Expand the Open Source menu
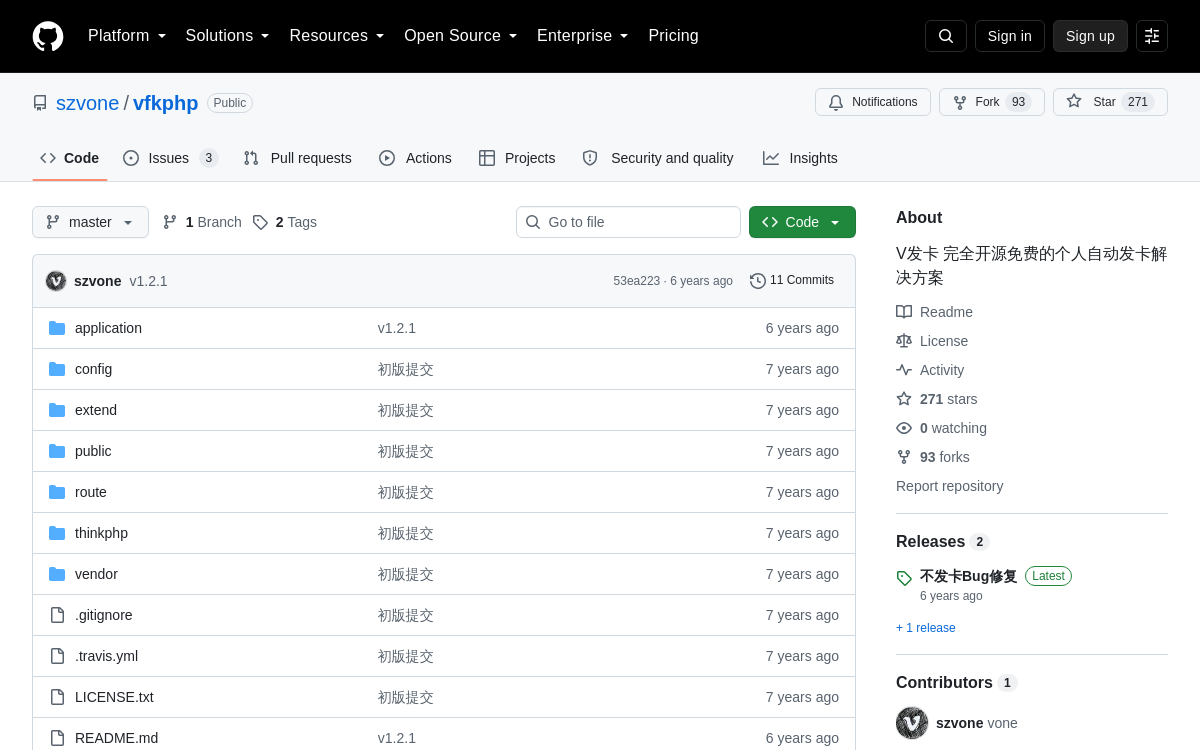Image resolution: width=1200 pixels, height=750 pixels. point(461,36)
